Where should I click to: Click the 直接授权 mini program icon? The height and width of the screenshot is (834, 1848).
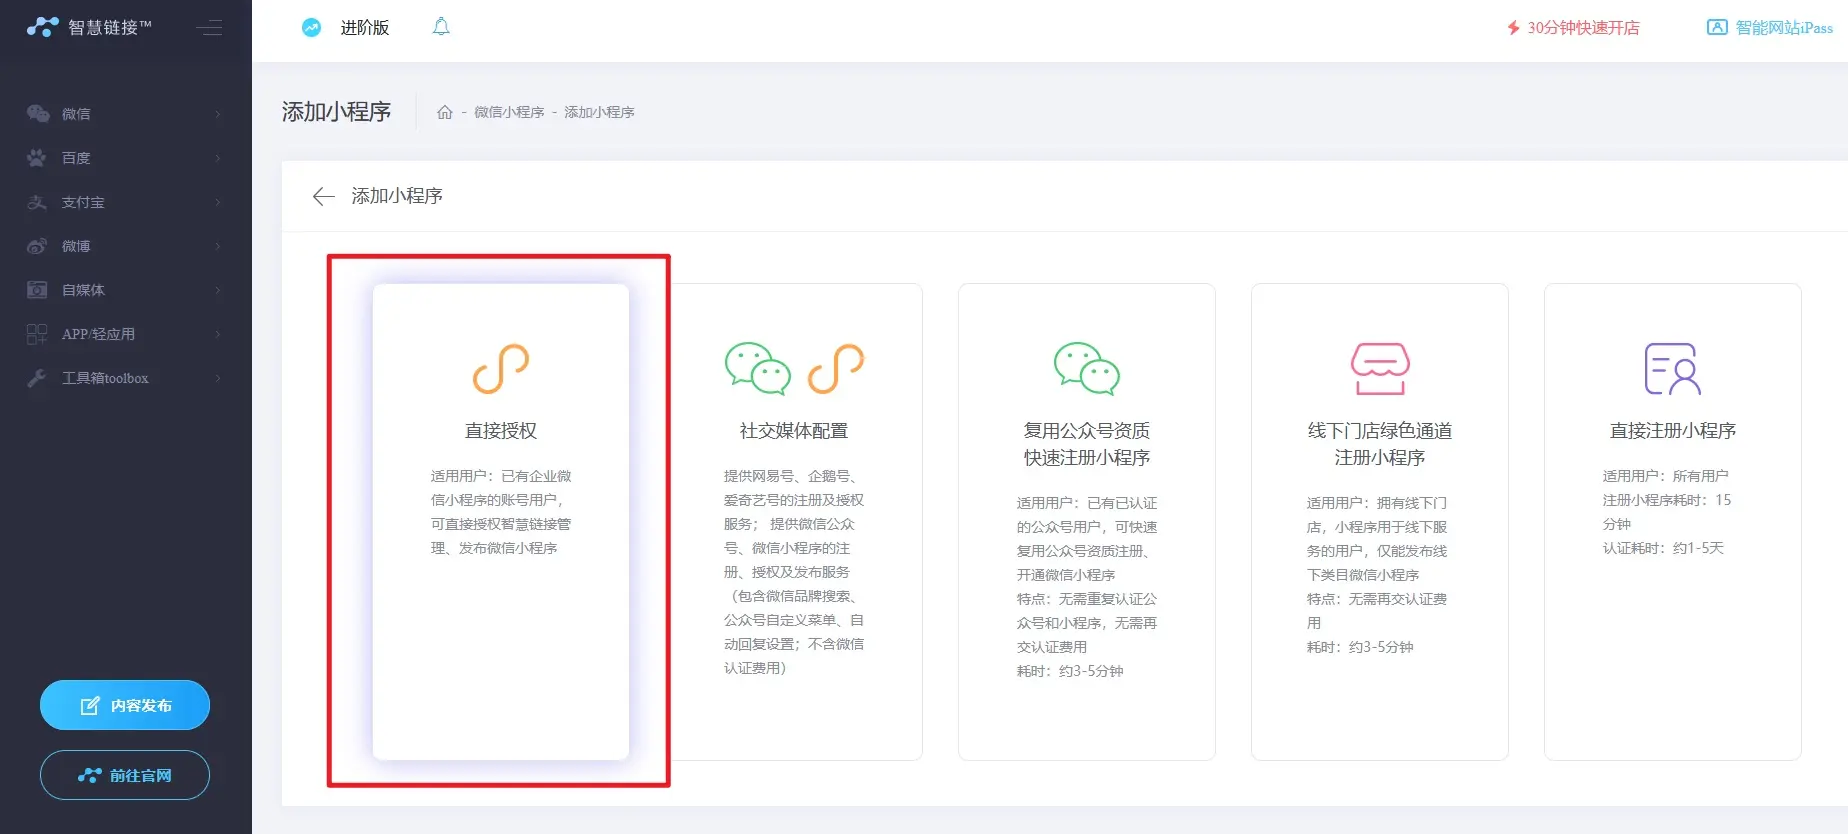(x=501, y=368)
